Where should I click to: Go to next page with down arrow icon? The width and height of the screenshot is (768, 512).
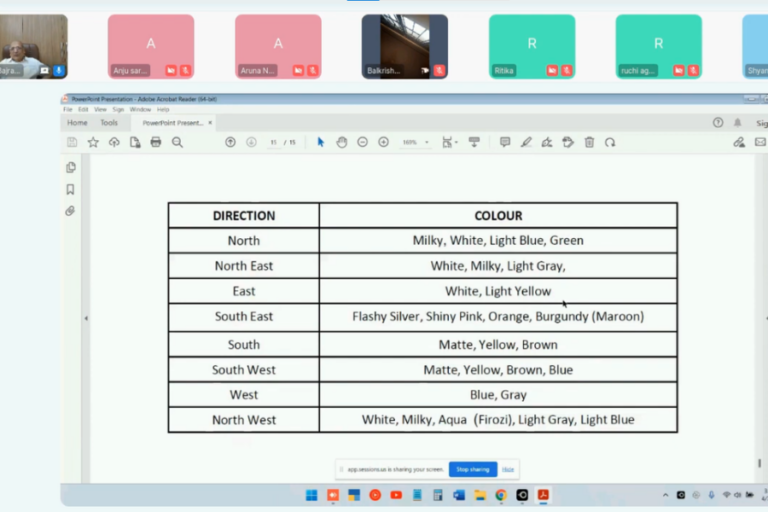(251, 142)
